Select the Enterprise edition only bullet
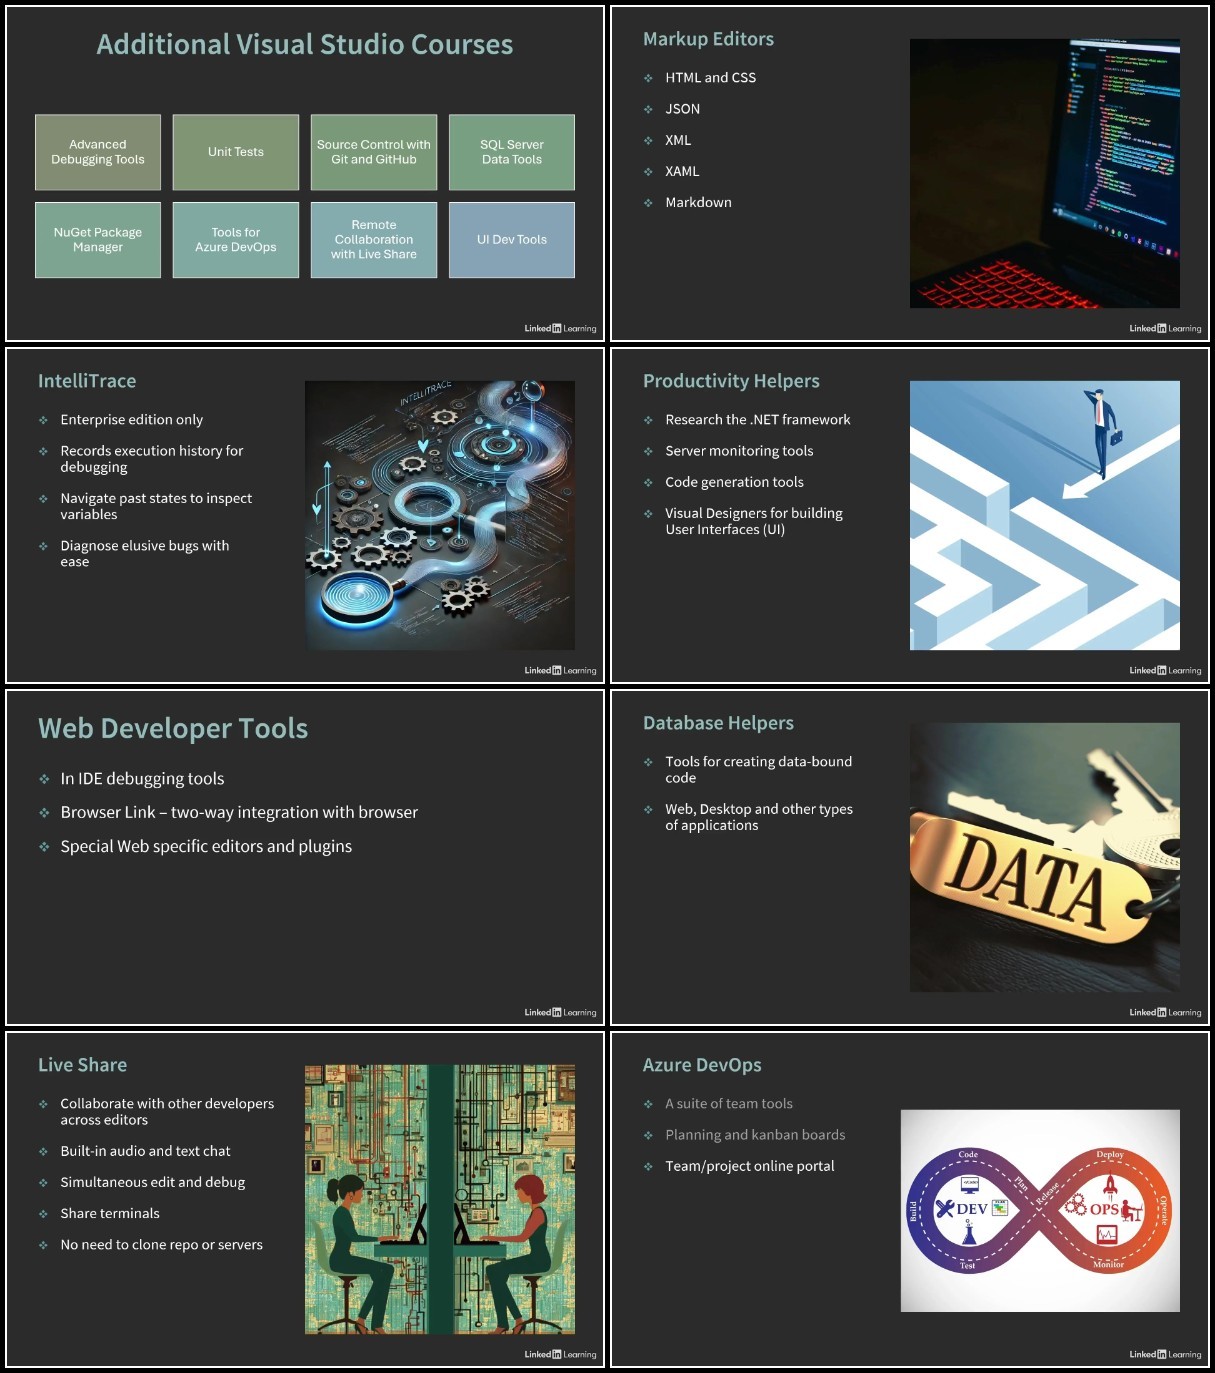The height and width of the screenshot is (1373, 1215). point(131,420)
